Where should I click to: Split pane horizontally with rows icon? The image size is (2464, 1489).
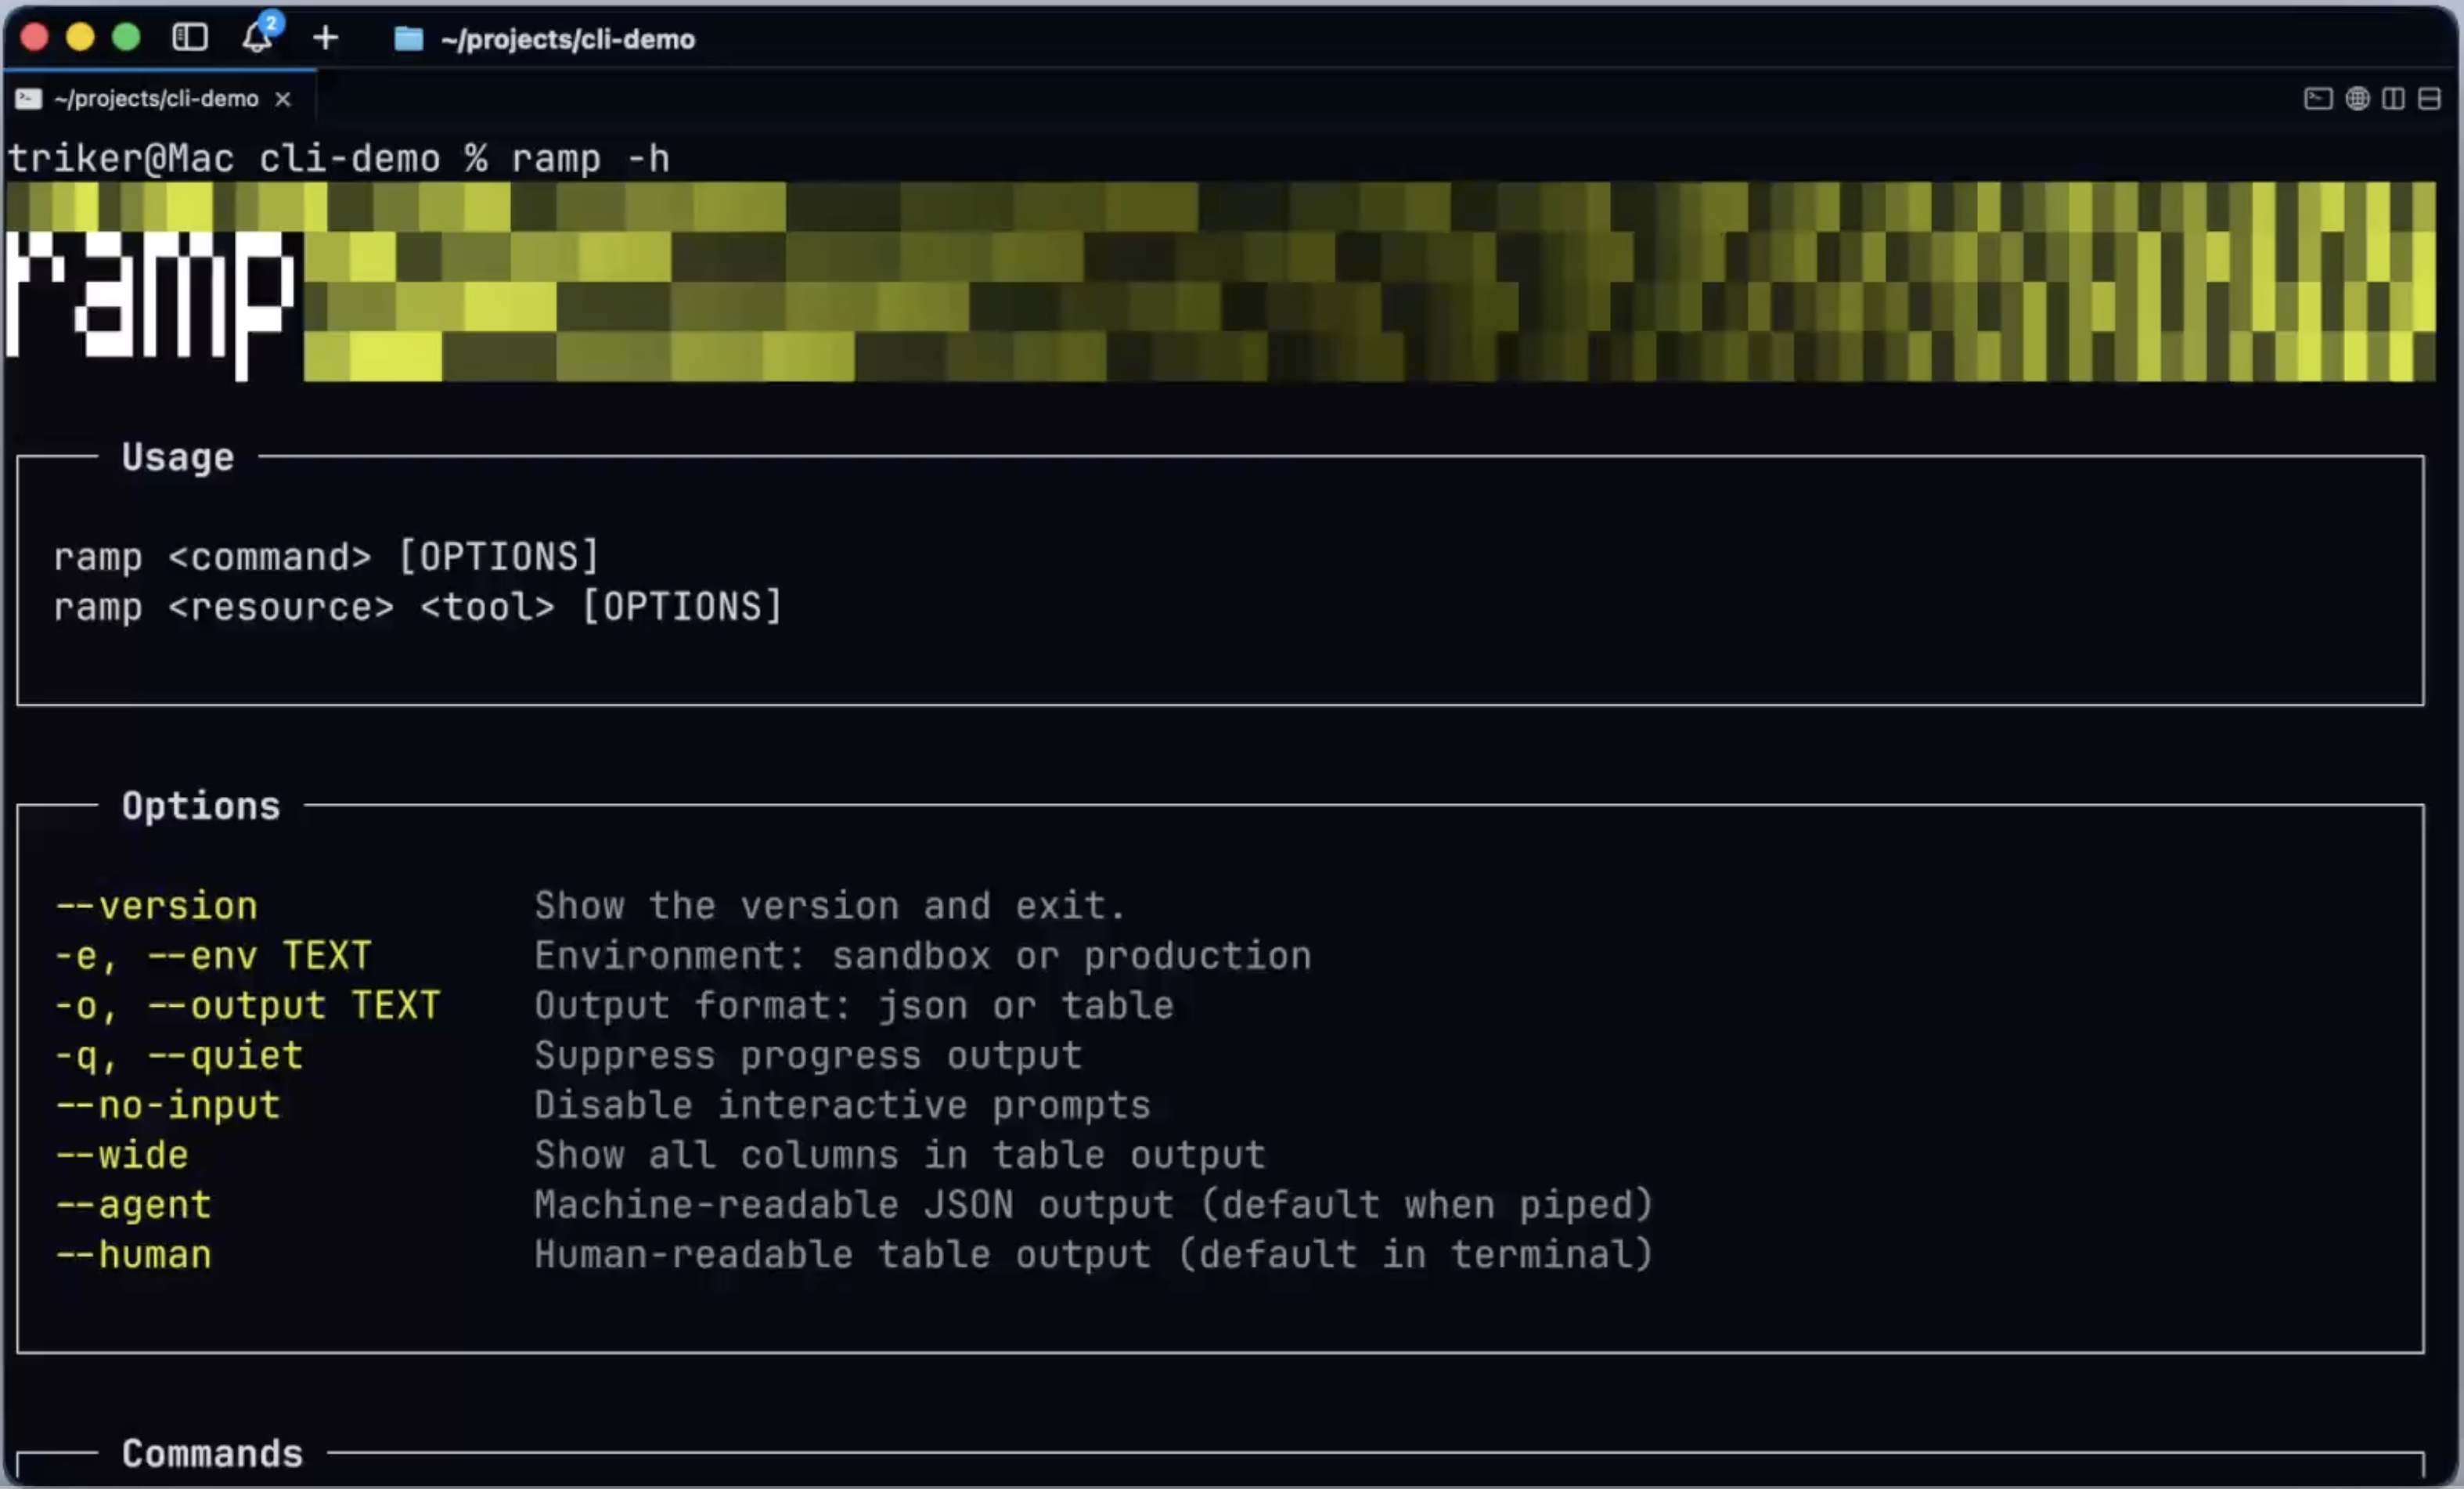(x=2429, y=98)
